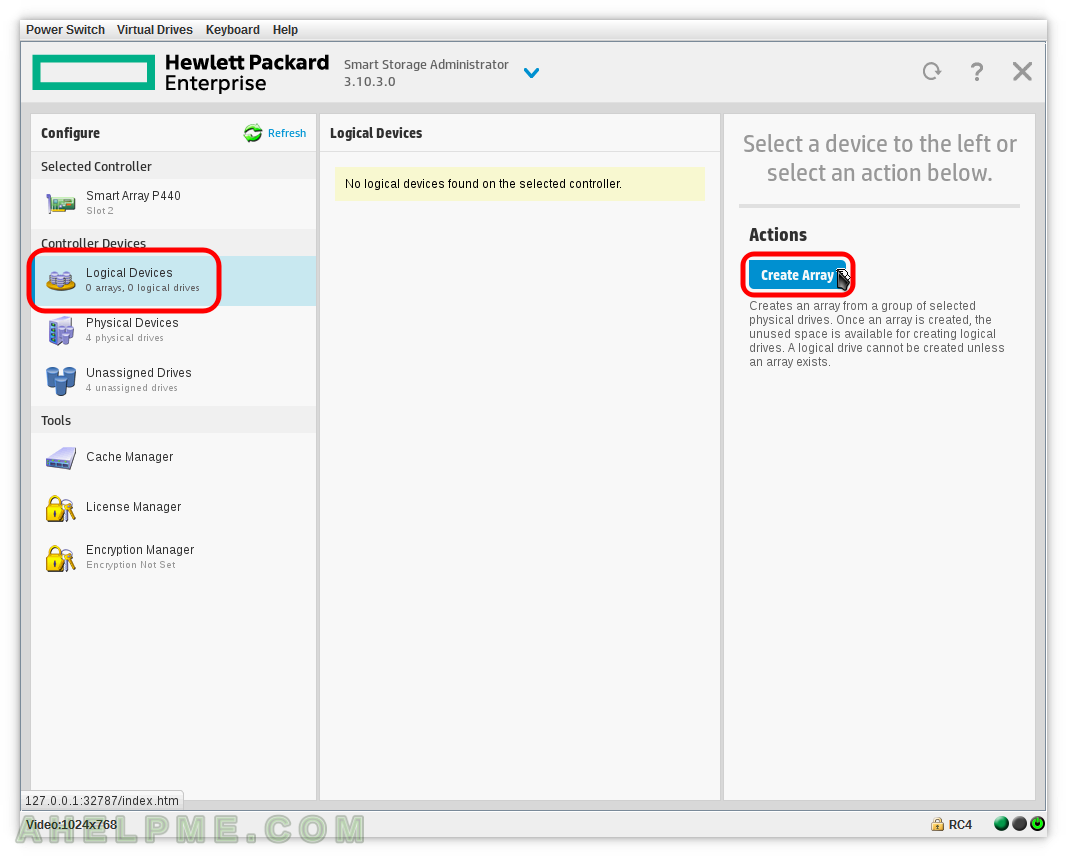Viewport: 1067px width, 857px height.
Task: Click the RC4 lock icon in status bar
Action: (937, 824)
